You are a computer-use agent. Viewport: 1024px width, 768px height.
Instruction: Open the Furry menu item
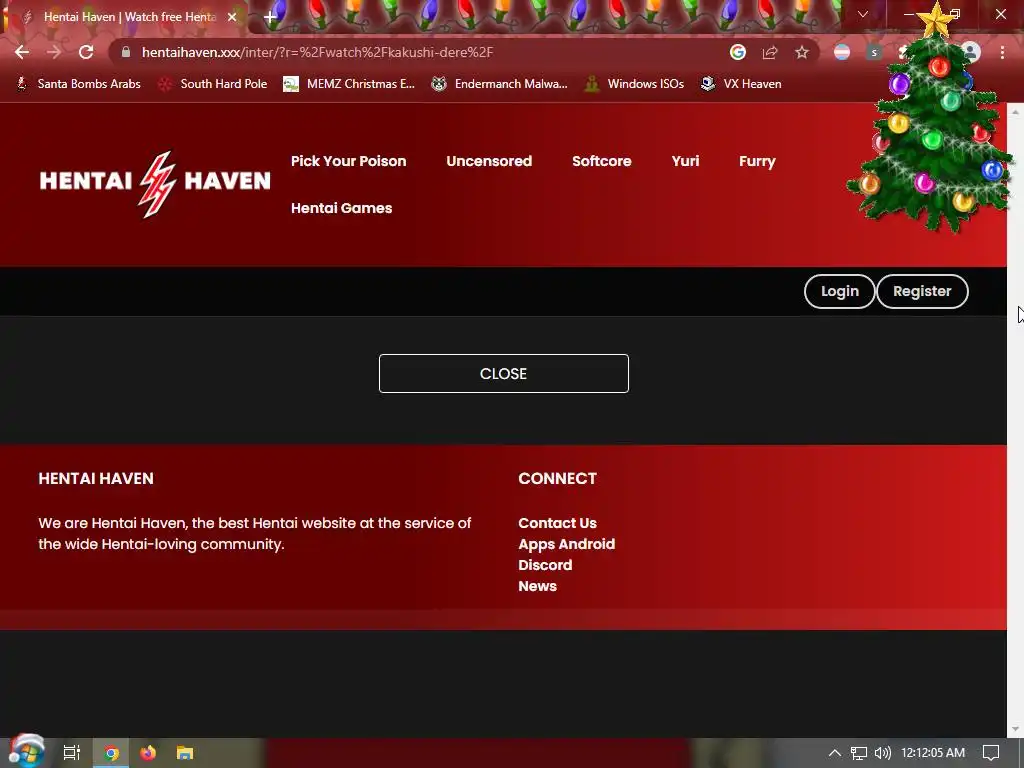click(x=757, y=161)
